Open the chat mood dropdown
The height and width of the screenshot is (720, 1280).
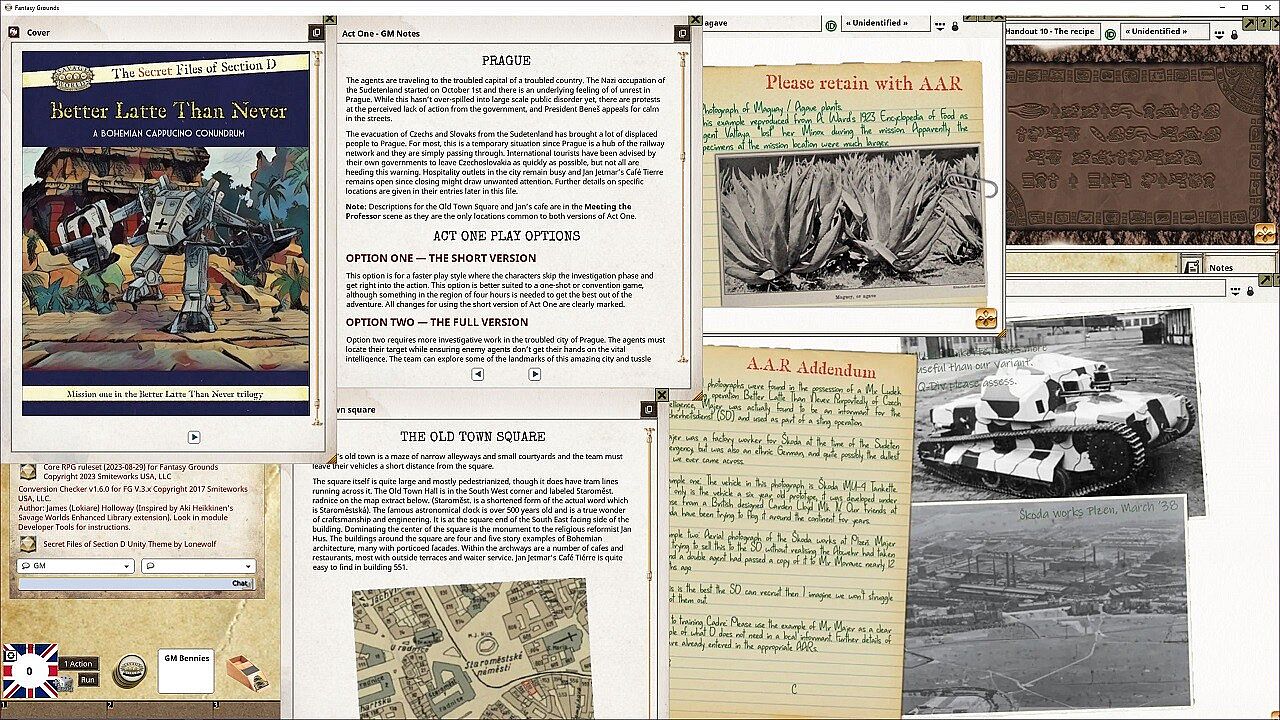click(198, 566)
